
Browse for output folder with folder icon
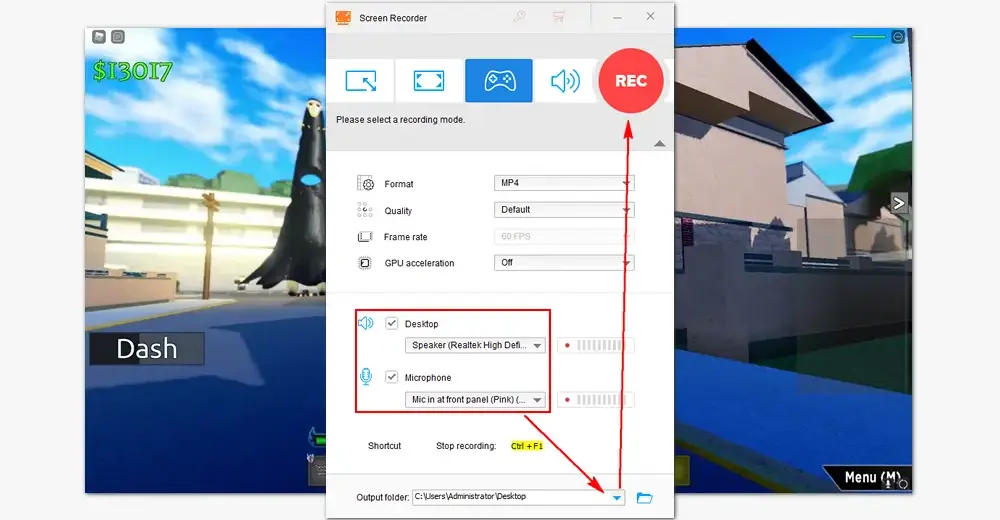(x=645, y=498)
